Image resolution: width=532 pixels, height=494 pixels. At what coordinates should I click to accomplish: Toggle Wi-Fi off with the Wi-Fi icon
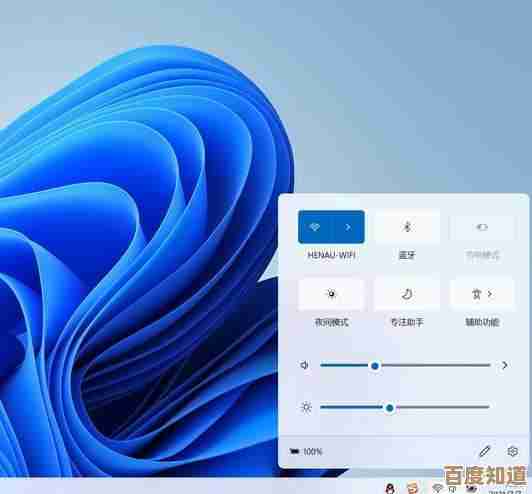(x=315, y=227)
